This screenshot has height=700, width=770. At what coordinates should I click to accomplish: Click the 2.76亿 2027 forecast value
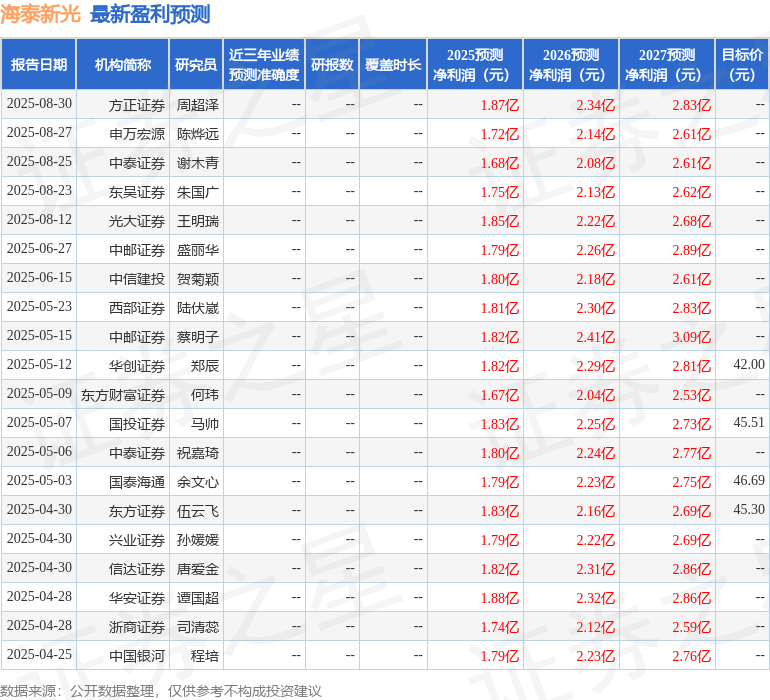coord(691,656)
